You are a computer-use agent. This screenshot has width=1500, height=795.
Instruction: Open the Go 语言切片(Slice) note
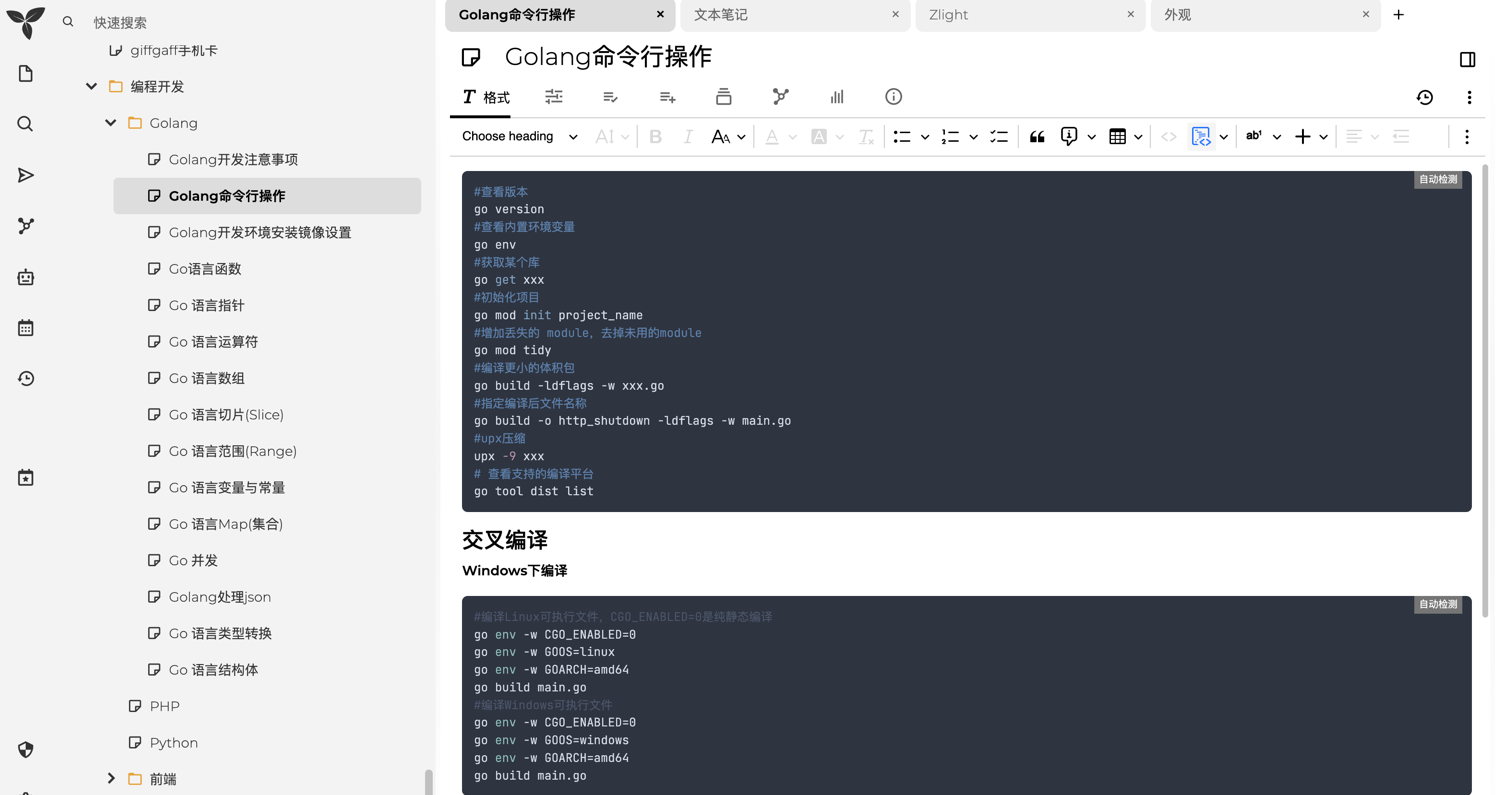click(226, 415)
